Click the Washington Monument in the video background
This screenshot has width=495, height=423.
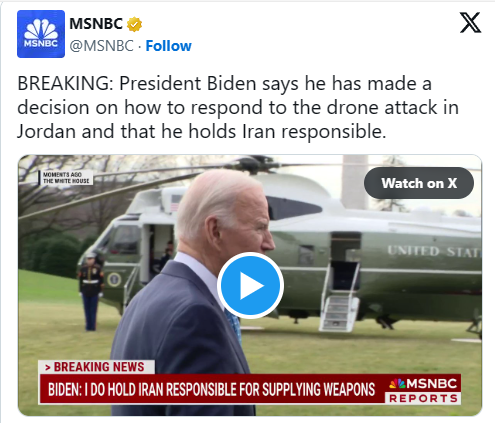(x=355, y=182)
